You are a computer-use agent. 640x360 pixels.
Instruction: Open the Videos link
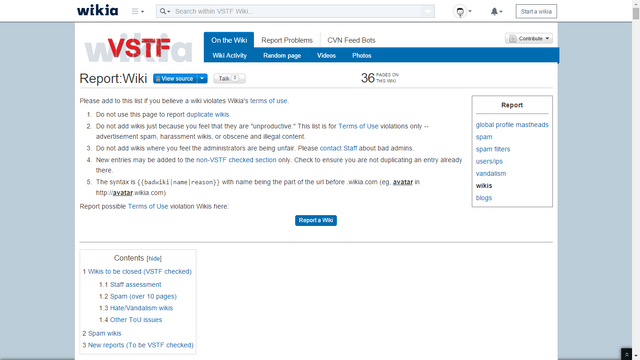click(326, 56)
